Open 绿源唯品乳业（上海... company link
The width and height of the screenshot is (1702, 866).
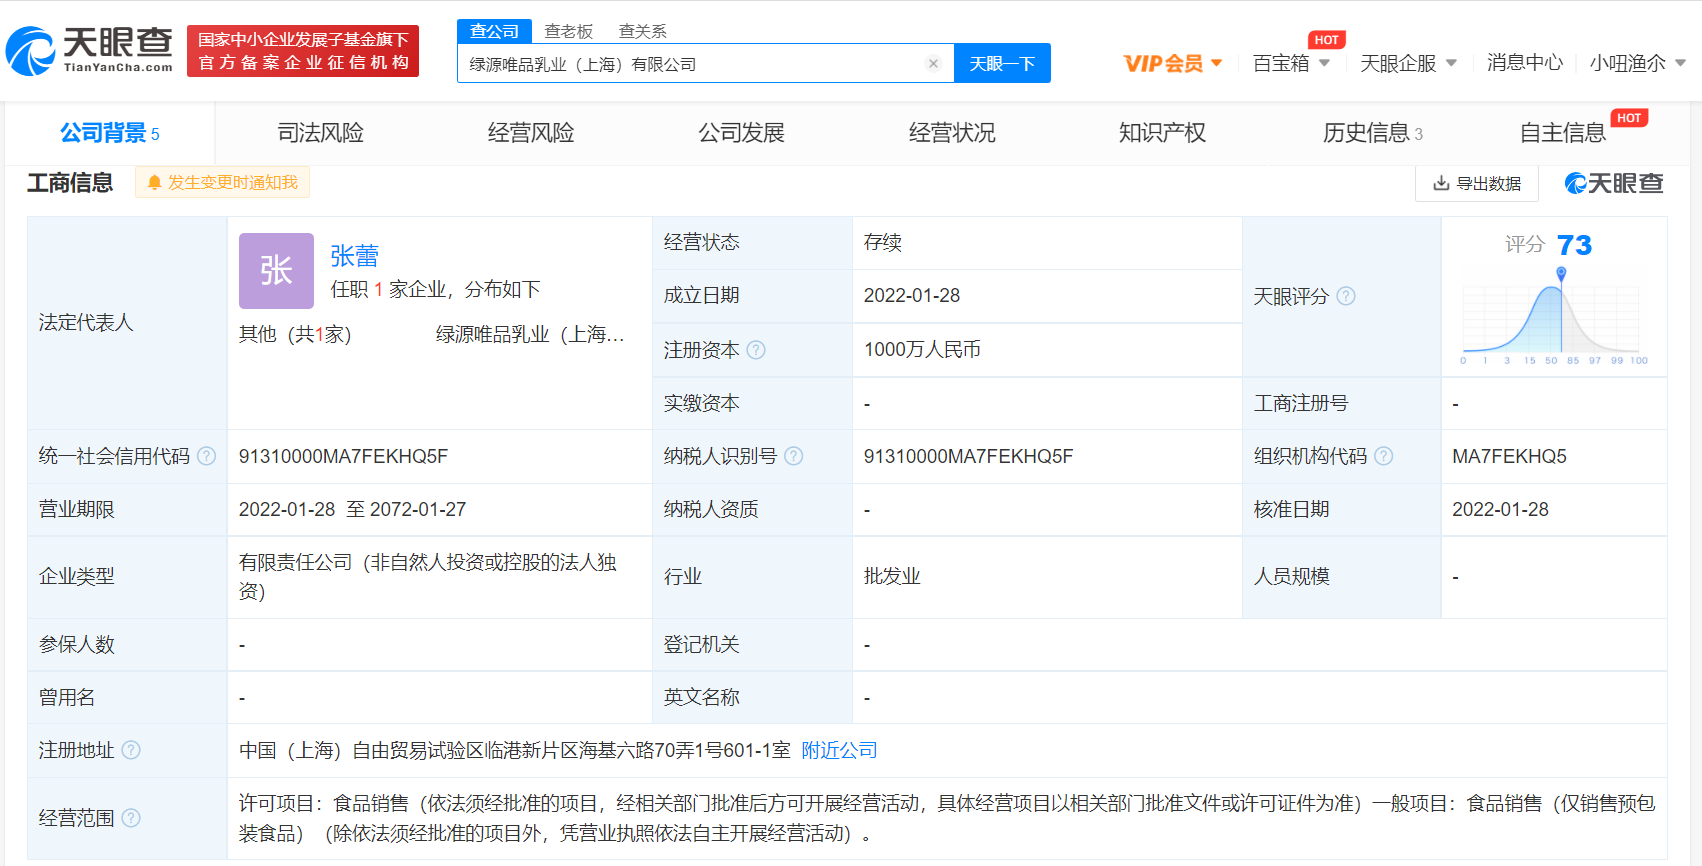click(x=530, y=334)
